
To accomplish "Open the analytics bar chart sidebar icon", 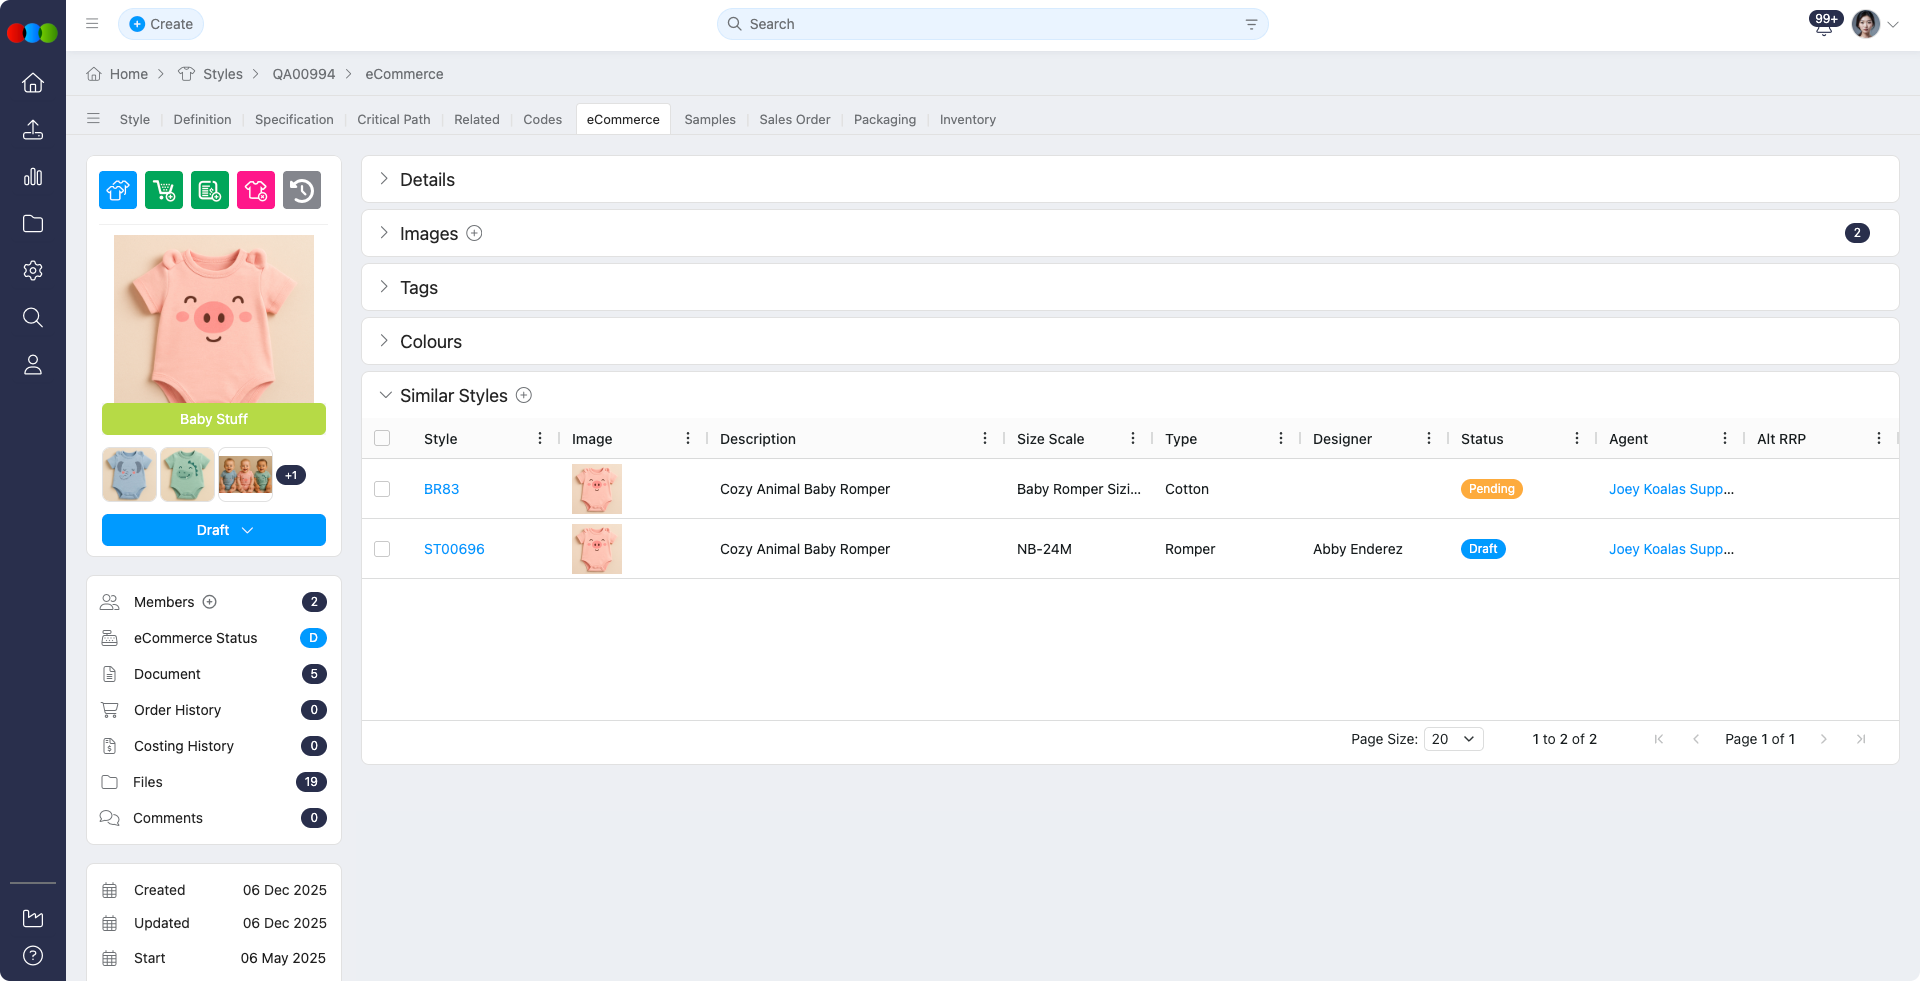I will 33,177.
